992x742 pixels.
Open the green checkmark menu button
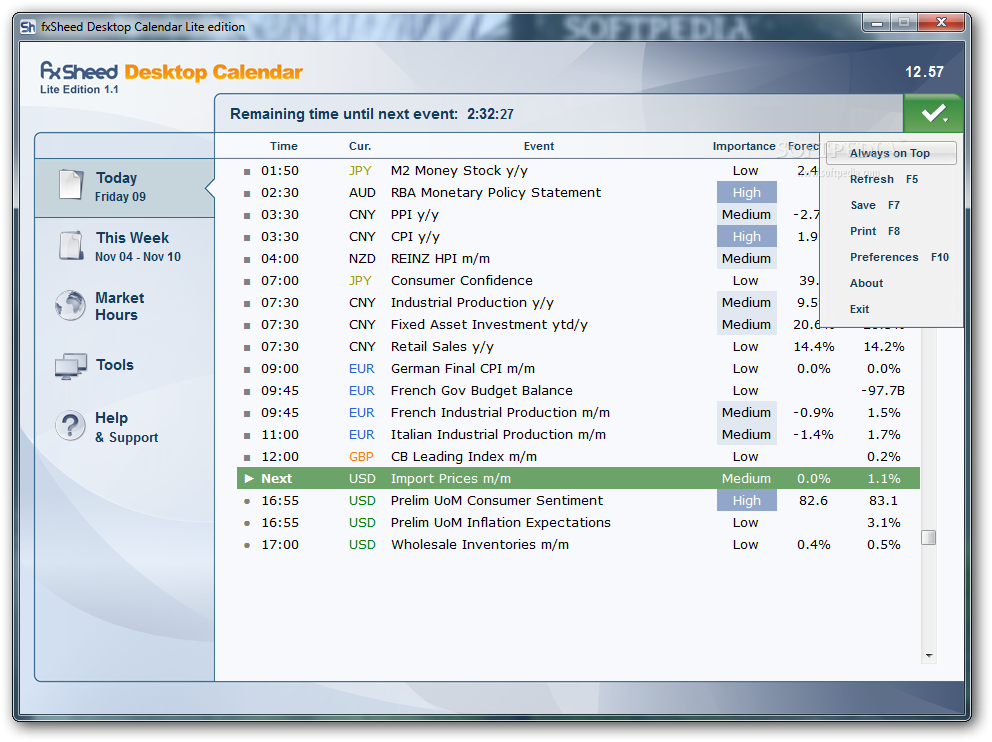[x=933, y=114]
